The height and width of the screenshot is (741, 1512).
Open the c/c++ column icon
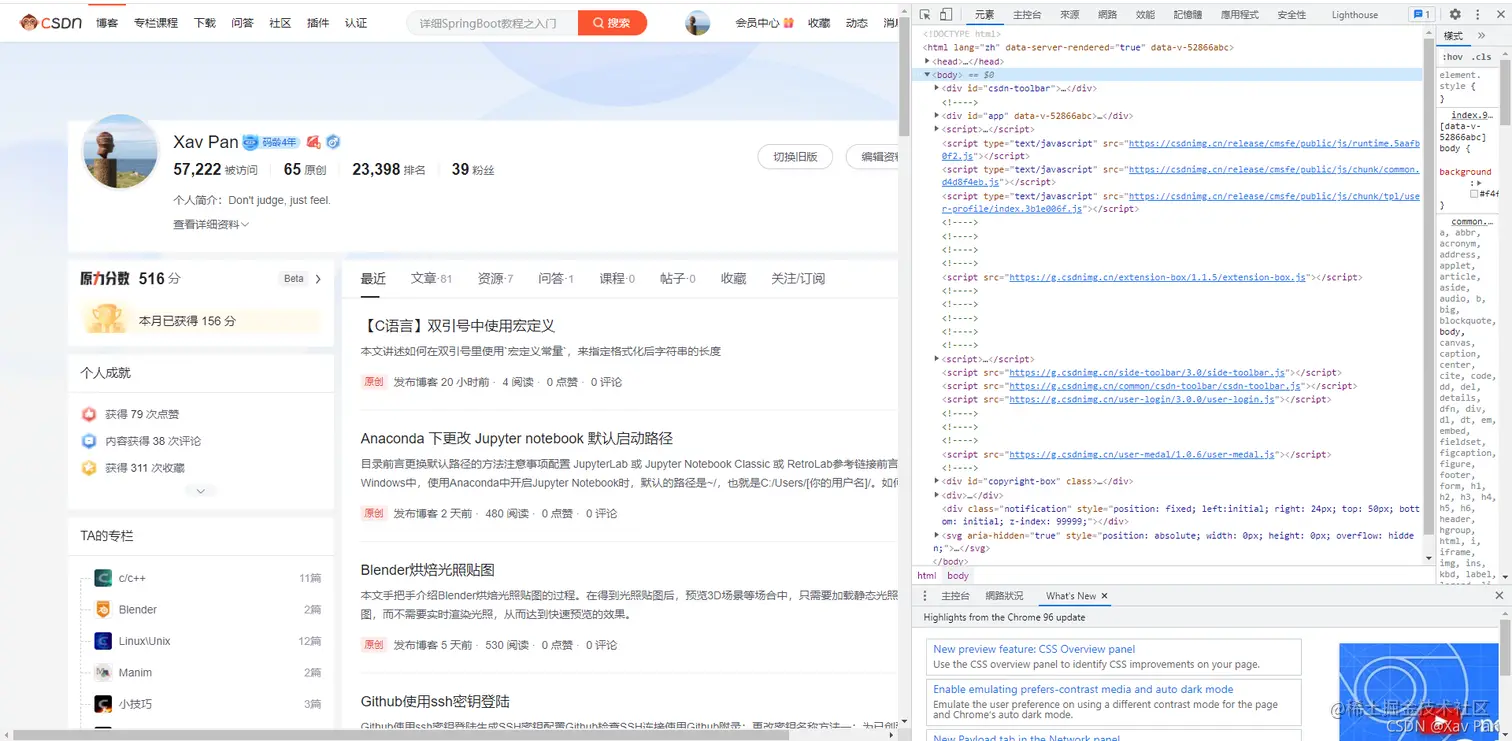coord(102,578)
